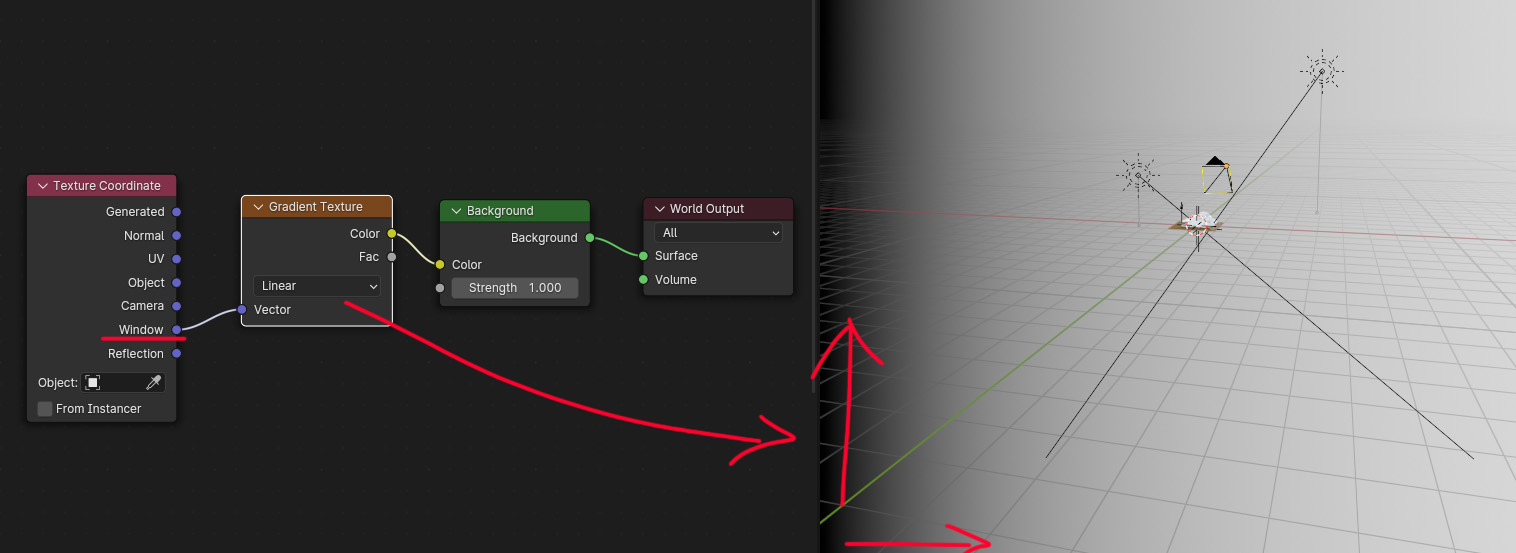
Task: Click the Window label in Texture Coordinate
Action: (141, 330)
